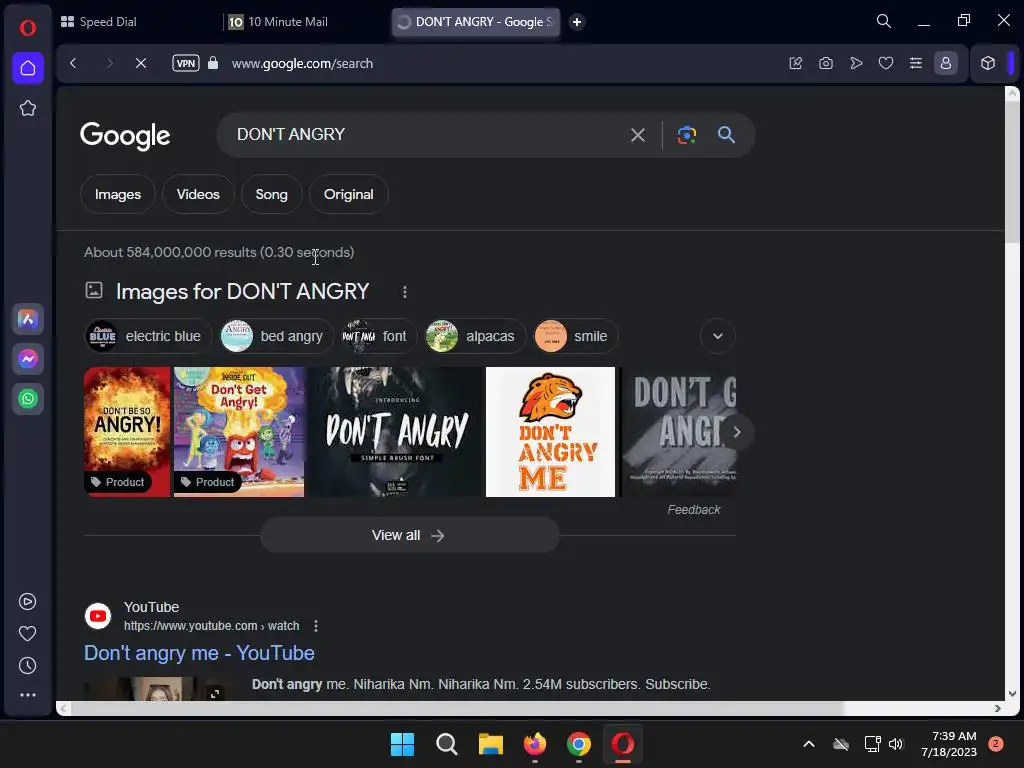Viewport: 1024px width, 768px height.
Task: Open sidebar setup three dots
Action: pos(27,696)
